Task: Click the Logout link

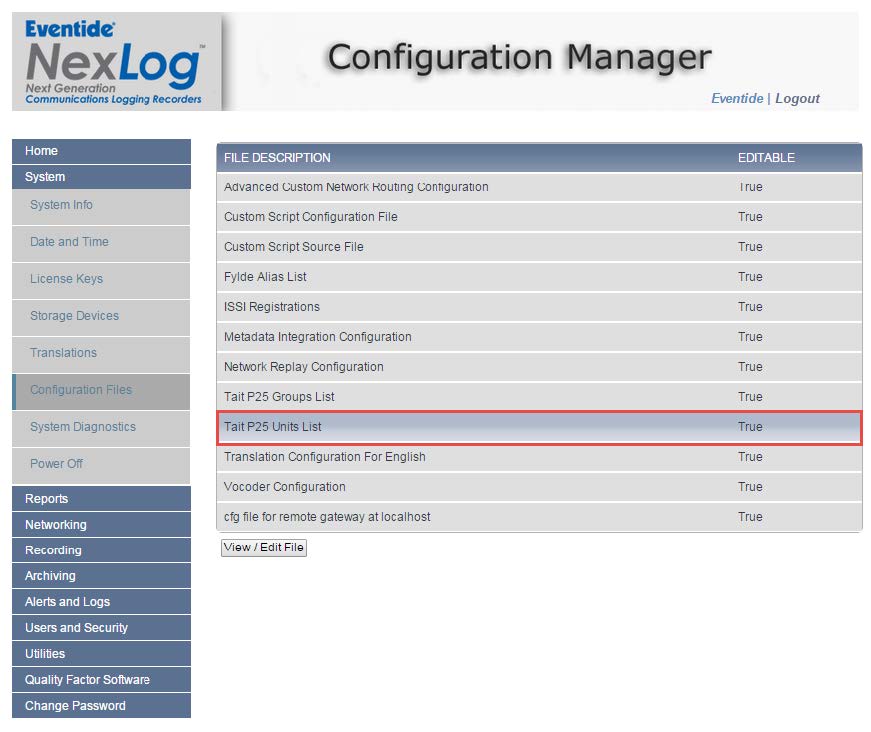Action: click(797, 98)
